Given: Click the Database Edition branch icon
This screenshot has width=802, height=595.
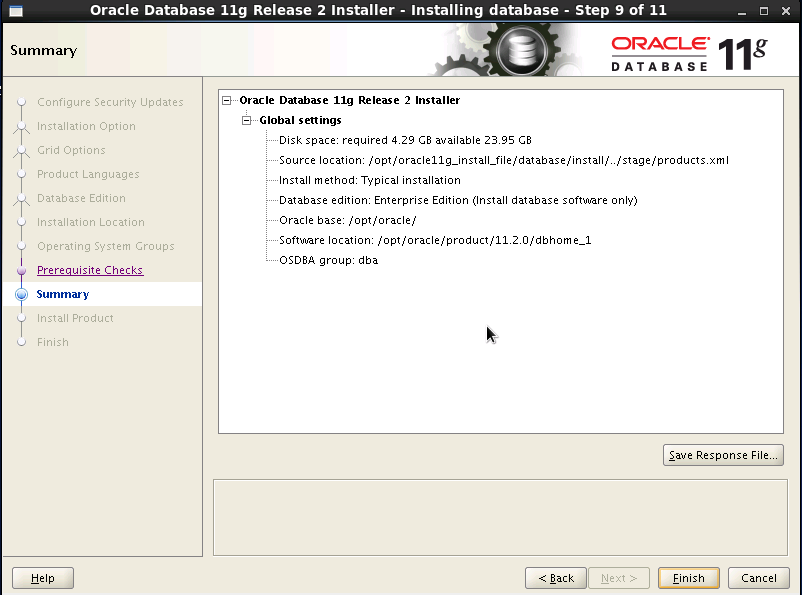Looking at the screenshot, I should pos(21,199).
